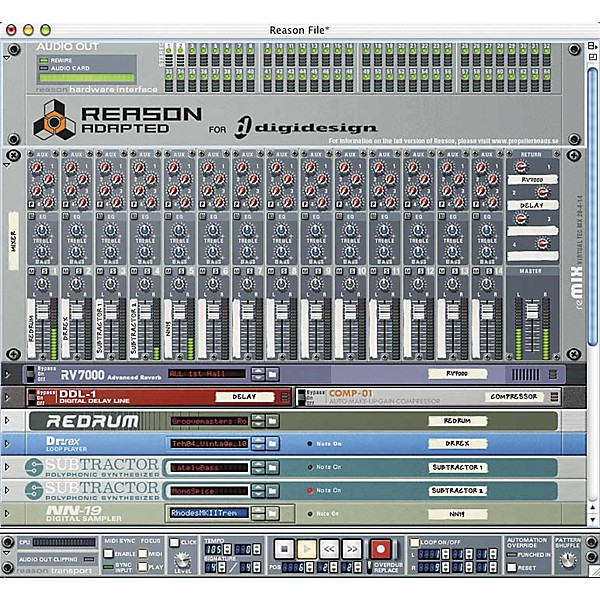This screenshot has height=600, width=600.
Task: Flip the Overdub/Replace switch
Action: [x=369, y=567]
